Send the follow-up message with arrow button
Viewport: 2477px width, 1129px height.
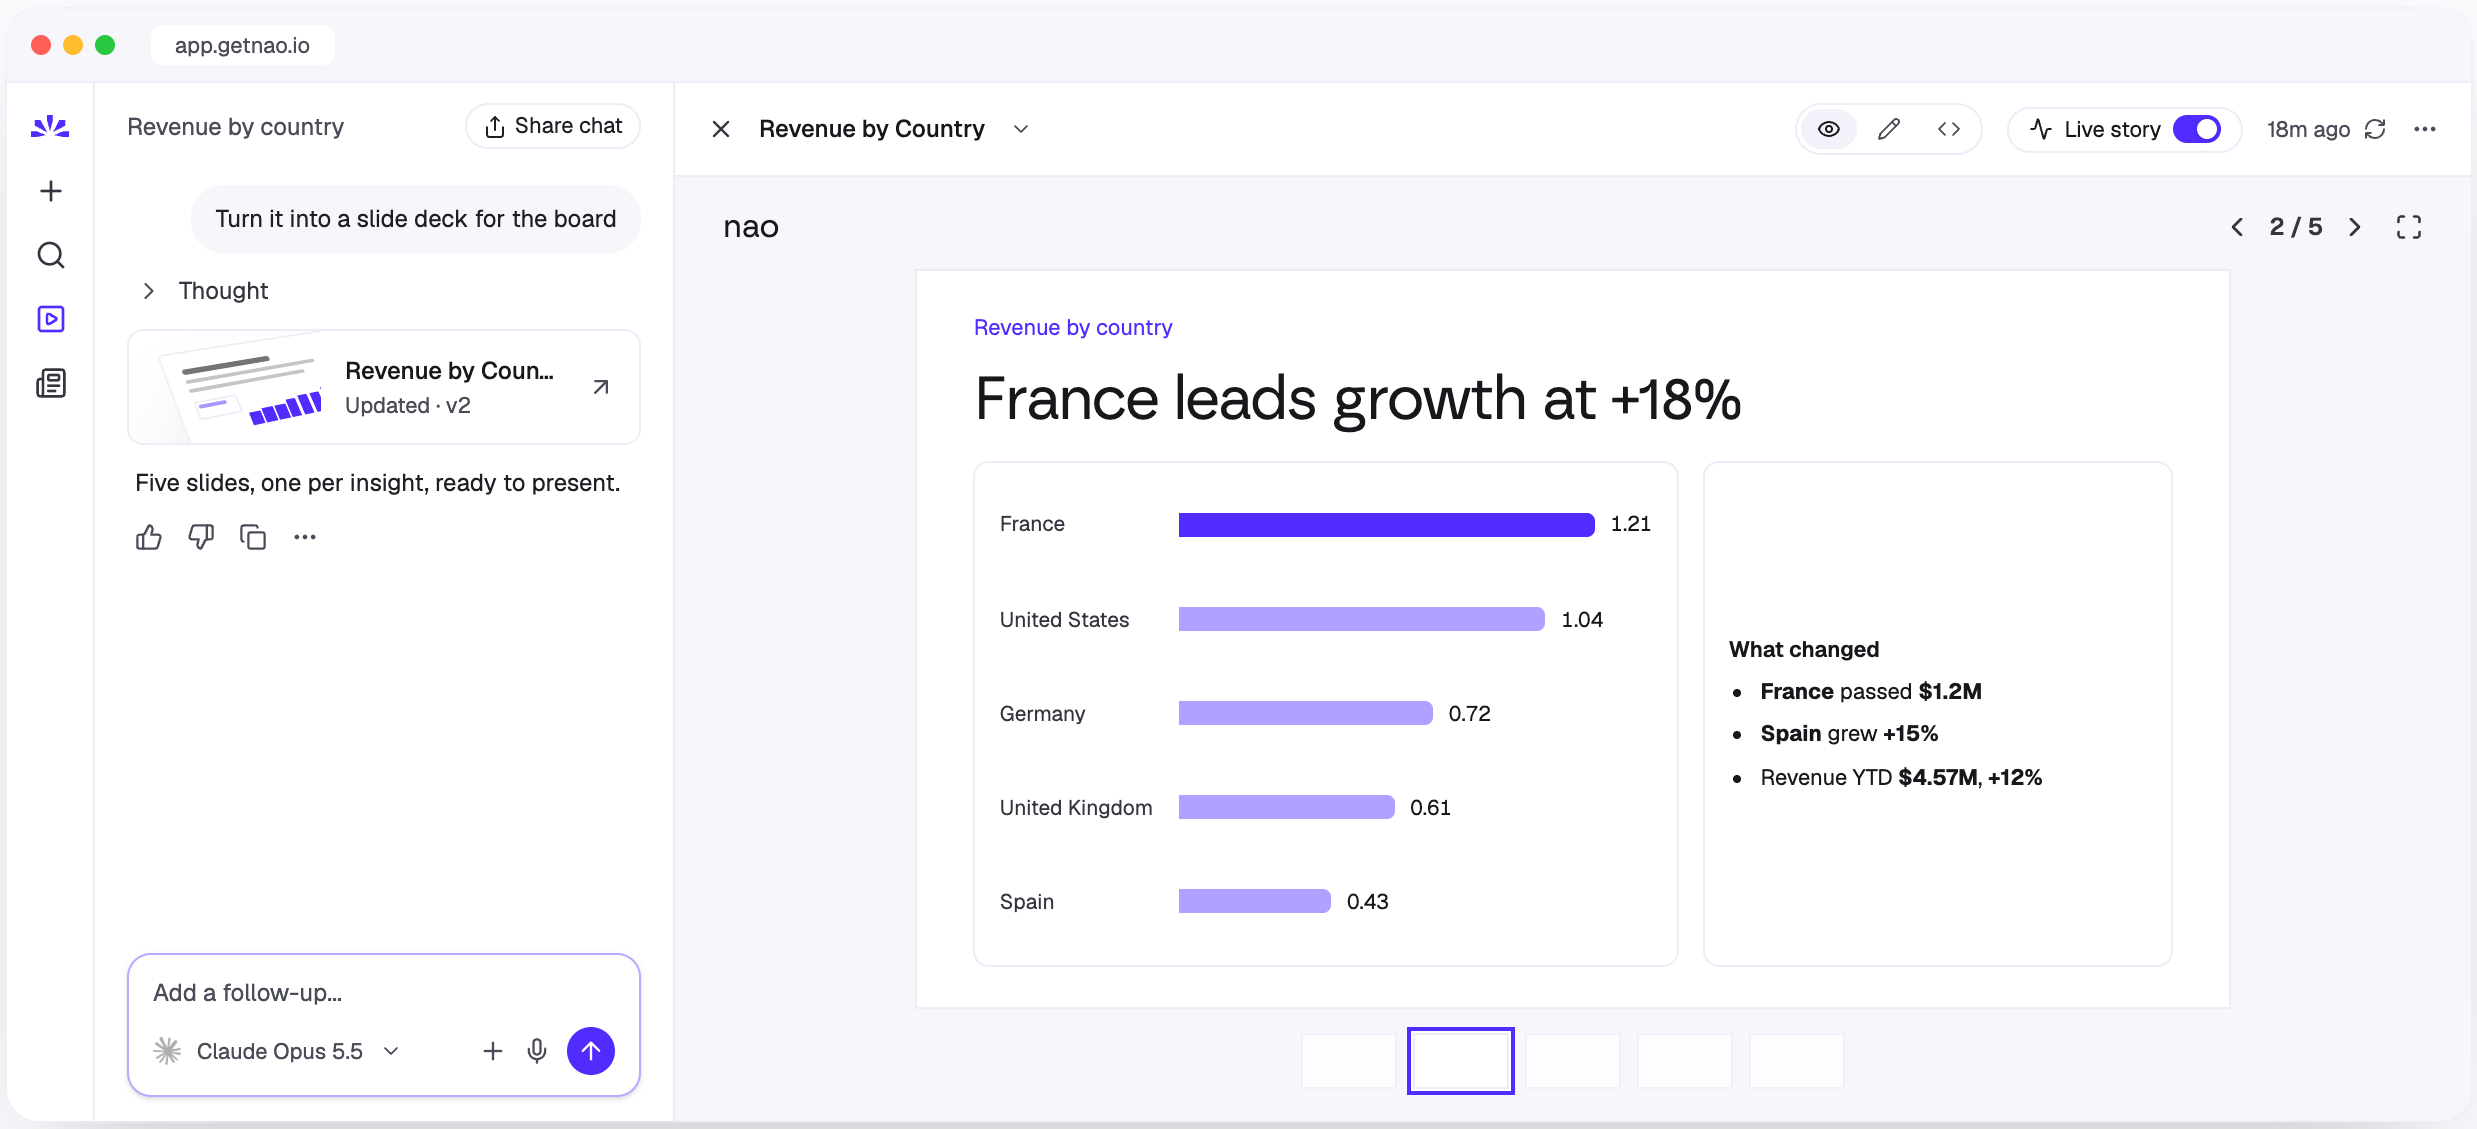pos(591,1051)
